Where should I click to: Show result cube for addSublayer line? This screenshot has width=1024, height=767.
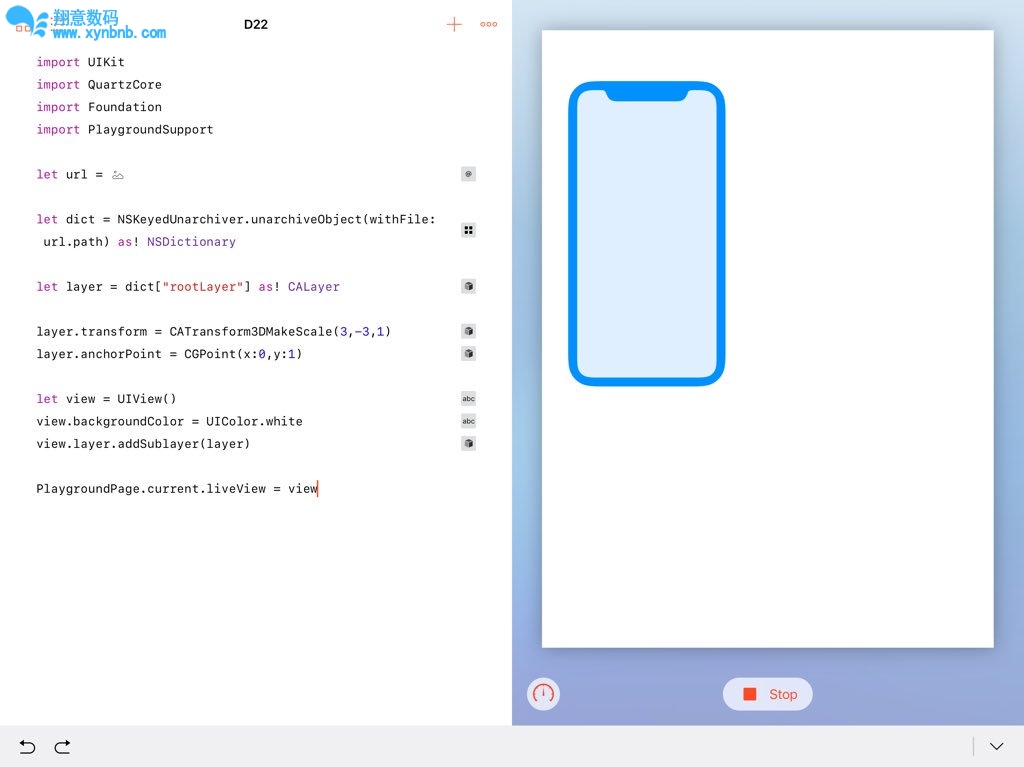[468, 444]
